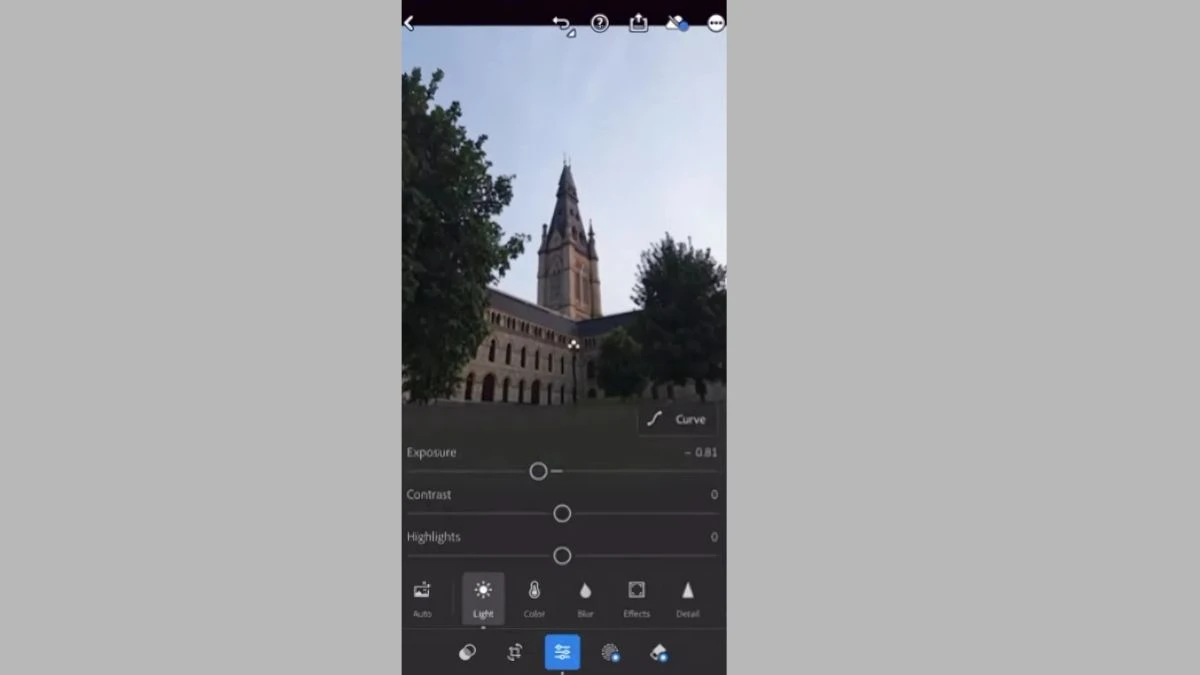Select the crop and rotate tool

514,652
